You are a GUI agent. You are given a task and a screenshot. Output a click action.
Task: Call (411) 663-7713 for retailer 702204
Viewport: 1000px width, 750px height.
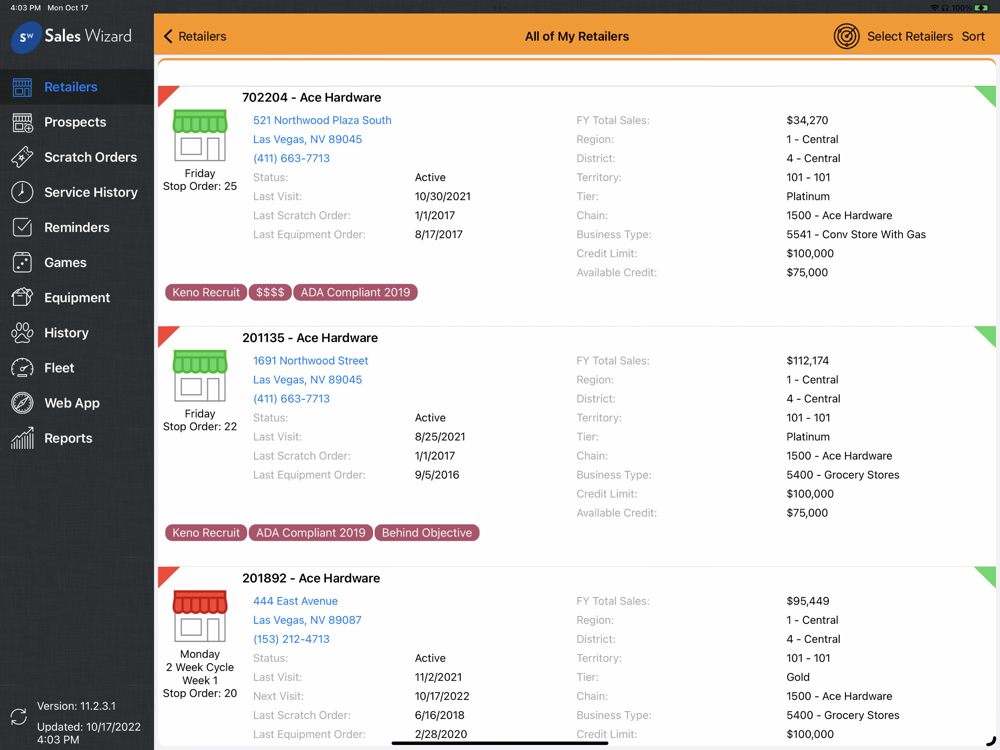coord(291,158)
